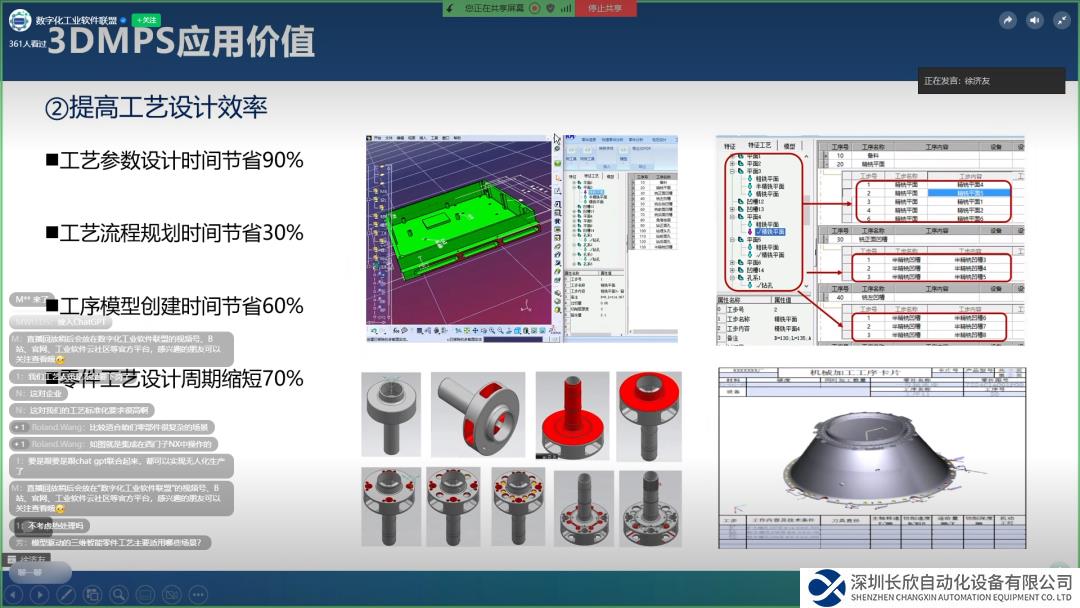Click the green 关注 follow button
This screenshot has width=1080, height=608.
146,19
